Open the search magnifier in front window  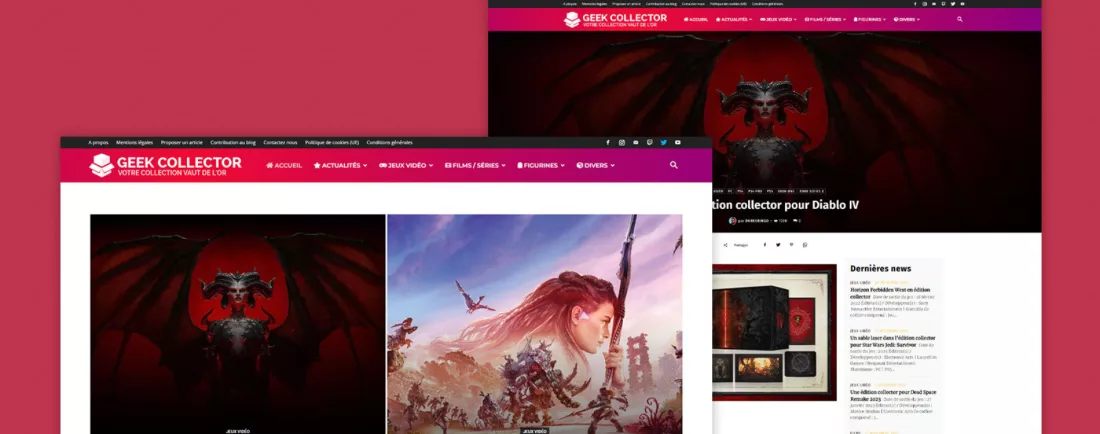(x=673, y=165)
